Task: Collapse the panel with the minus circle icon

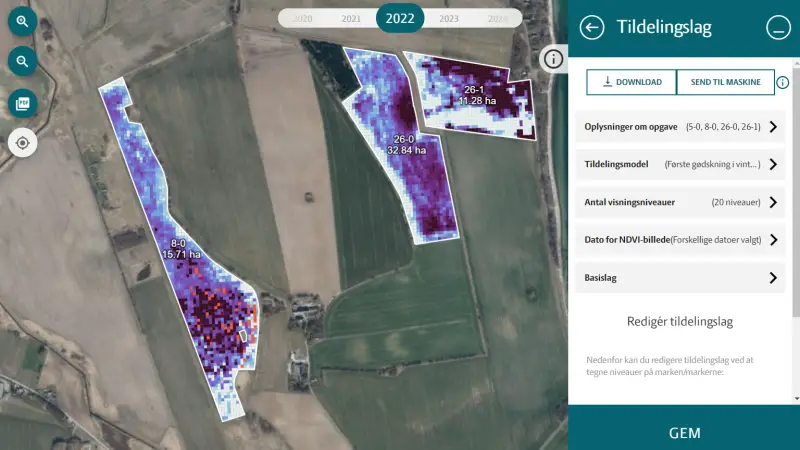Action: coord(778,28)
